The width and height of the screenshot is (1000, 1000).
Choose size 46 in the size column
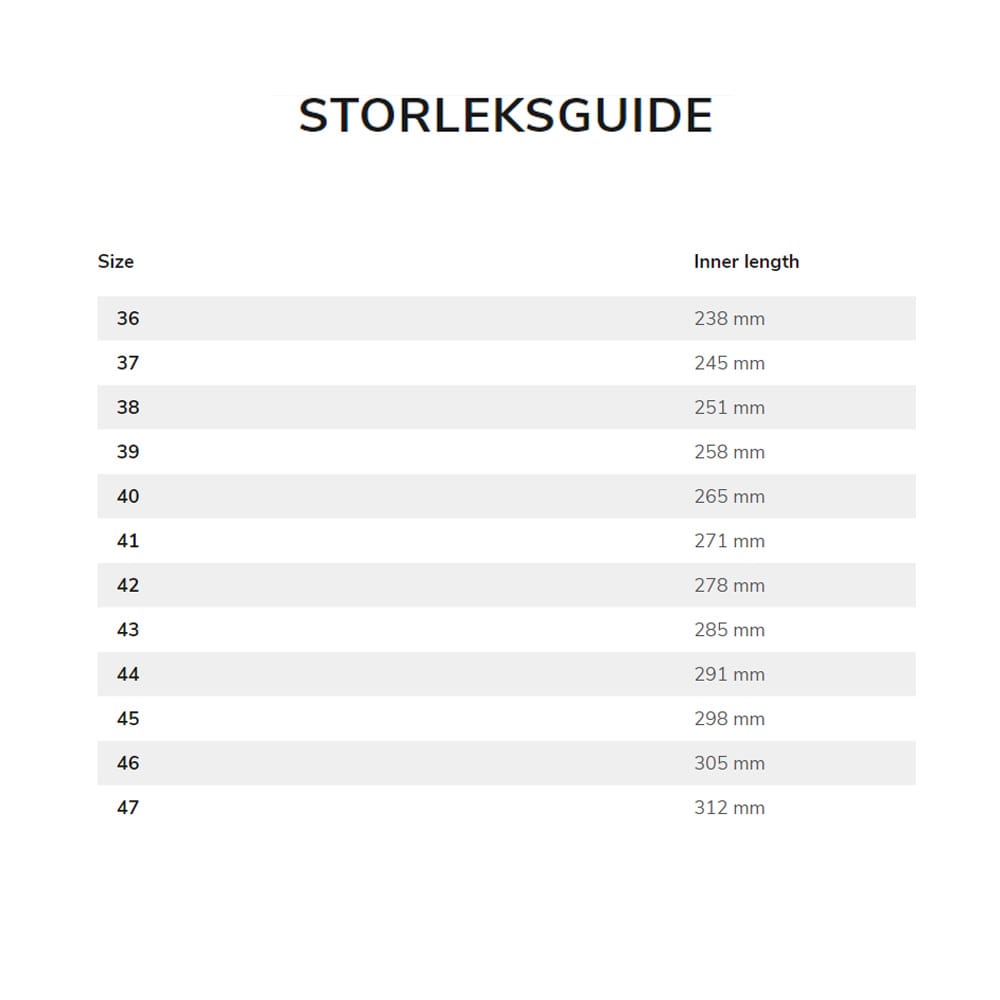click(128, 764)
